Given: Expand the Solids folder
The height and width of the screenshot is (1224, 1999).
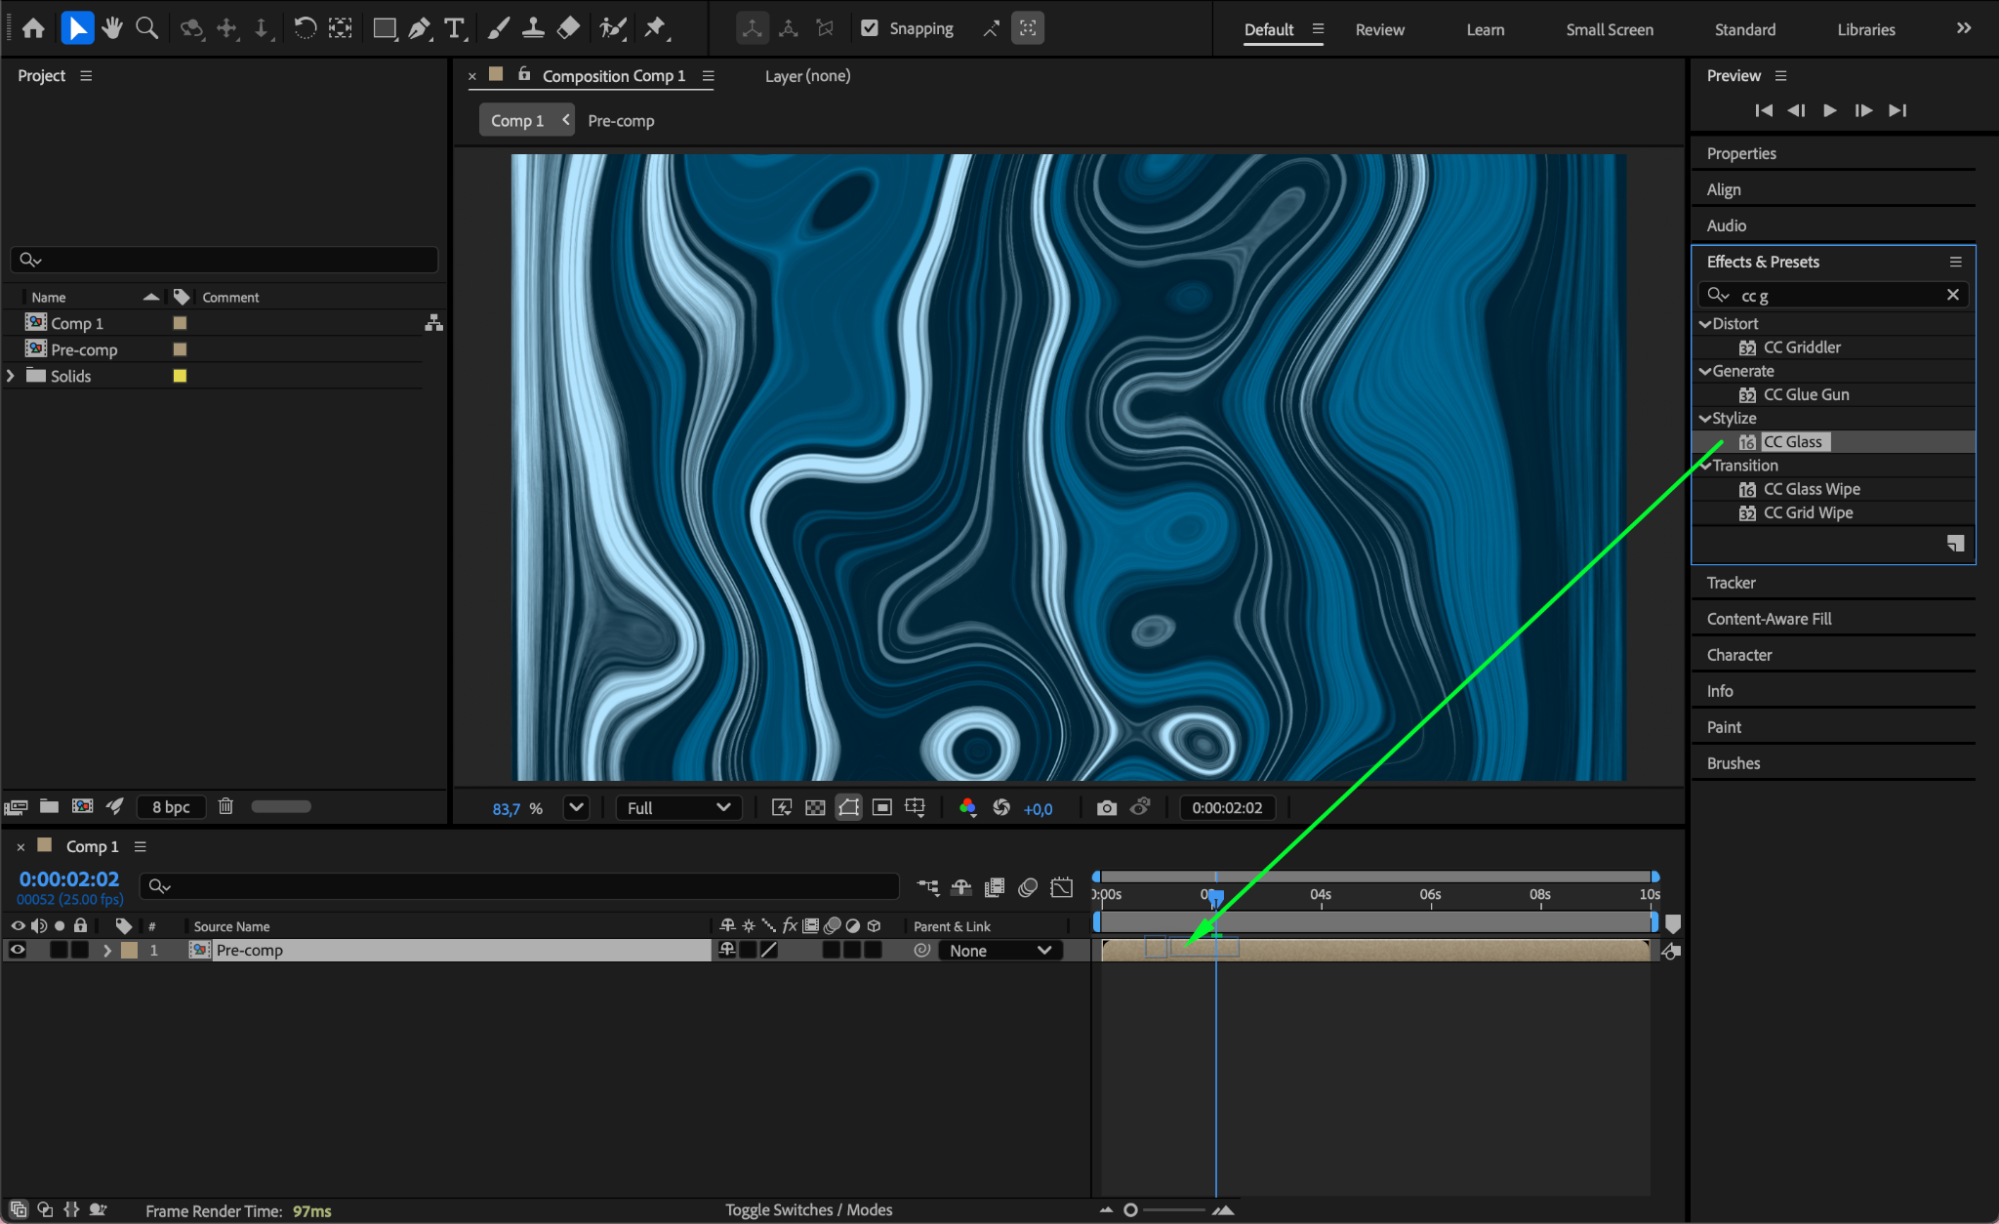Looking at the screenshot, I should [11, 376].
